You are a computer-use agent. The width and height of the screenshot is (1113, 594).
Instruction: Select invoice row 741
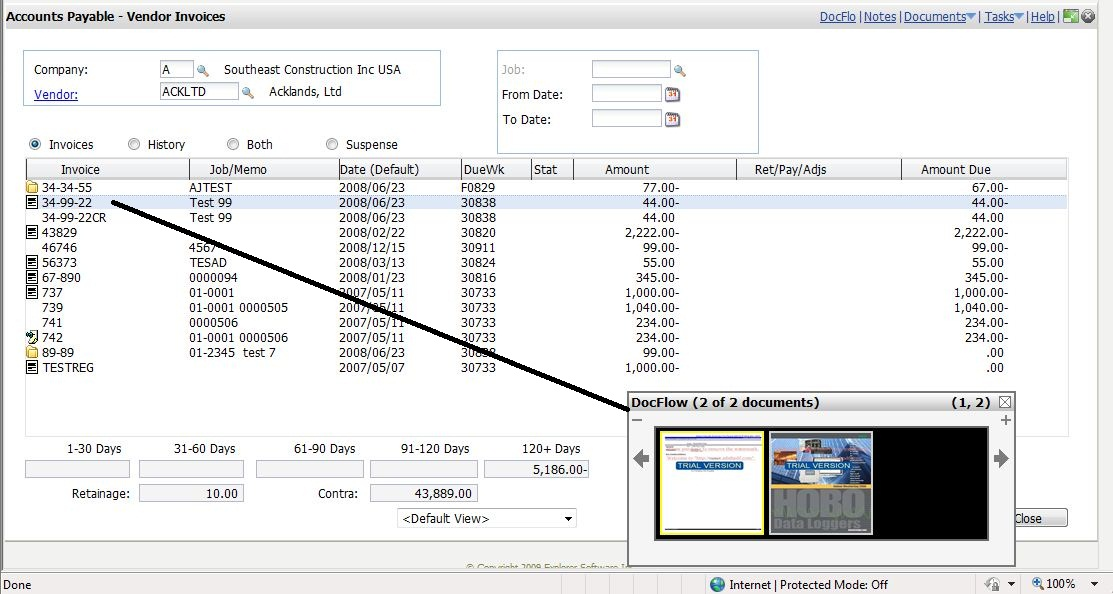point(547,322)
